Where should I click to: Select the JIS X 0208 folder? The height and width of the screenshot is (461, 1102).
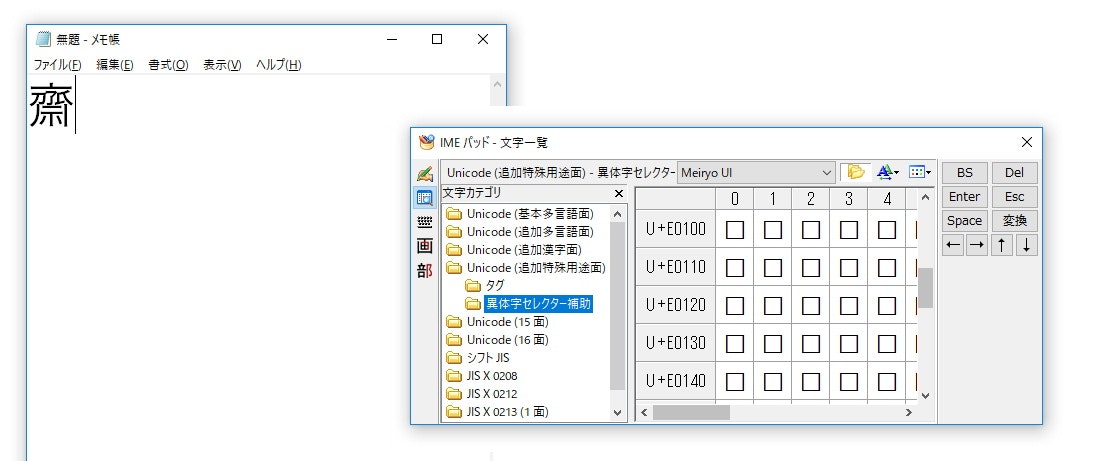click(481, 376)
